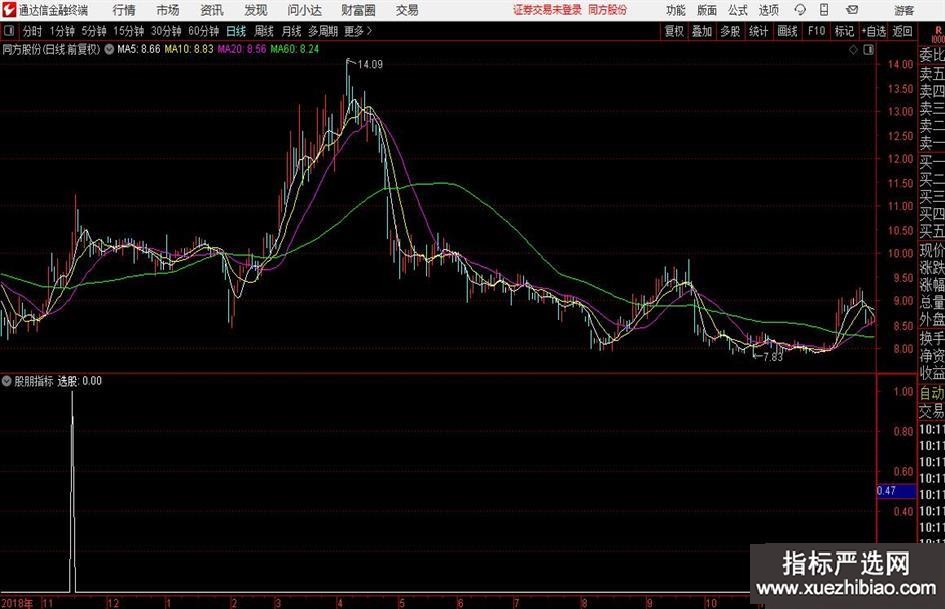Screen dimensions: 945x609
Task: Open the mobile phone icon
Action: coord(824,10)
